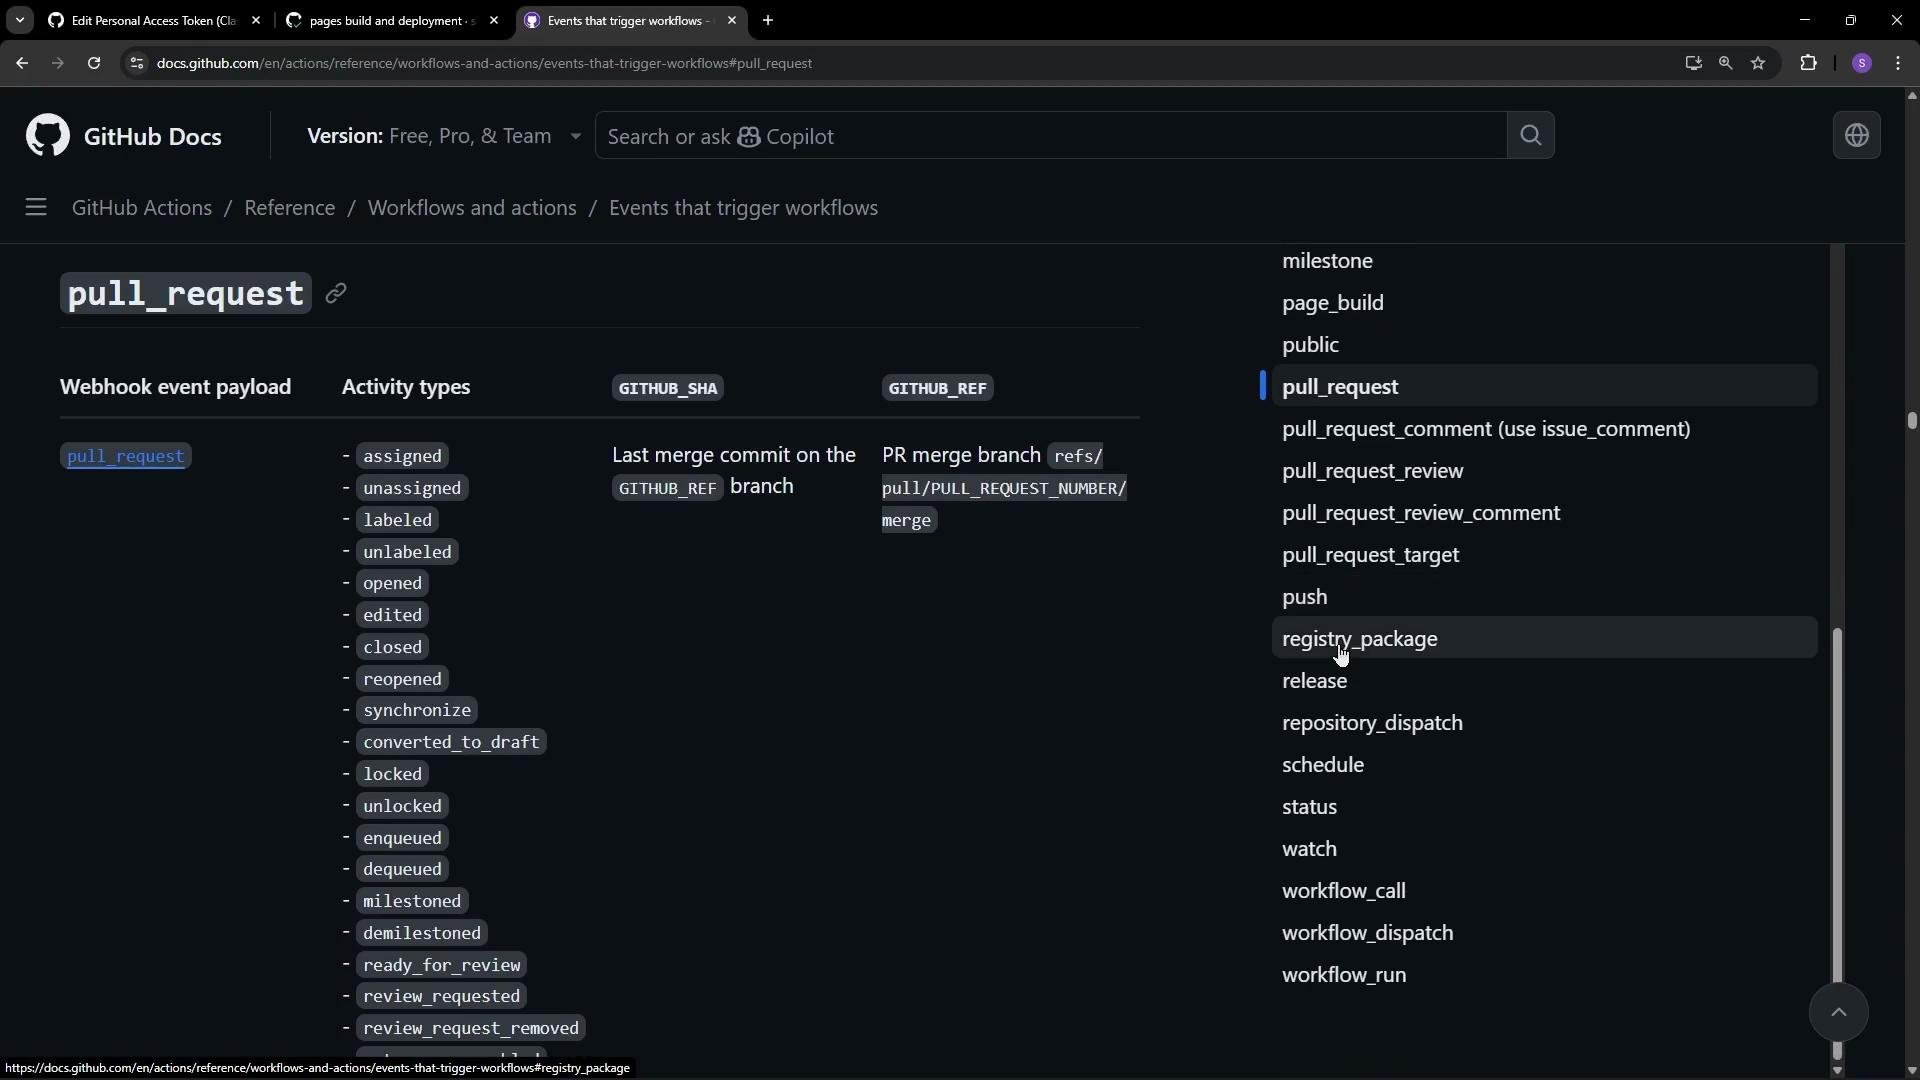Focus the Search or ask Copilot field
The image size is (1920, 1080).
pos(1051,136)
